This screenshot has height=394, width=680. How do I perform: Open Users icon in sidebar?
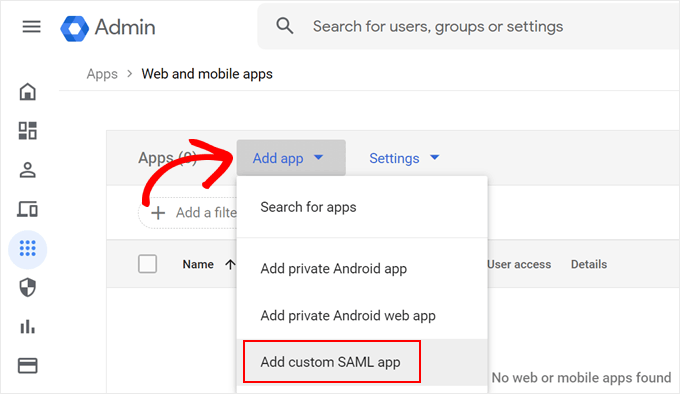click(27, 170)
